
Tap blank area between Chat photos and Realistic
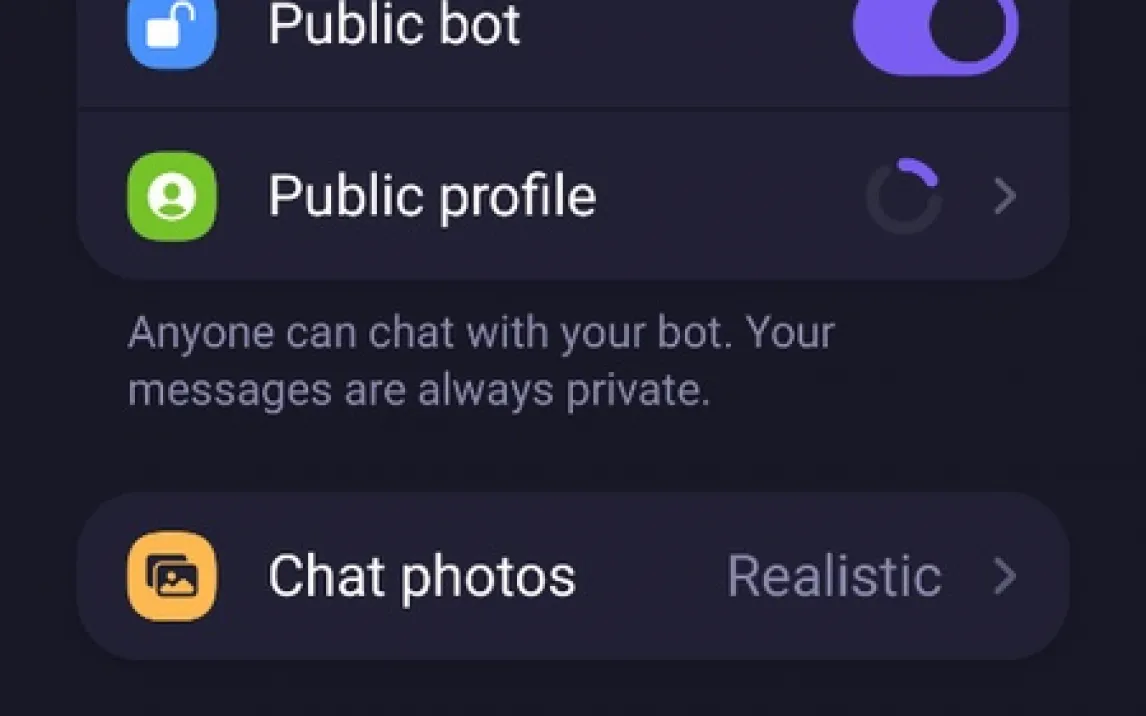pyautogui.click(x=650, y=576)
